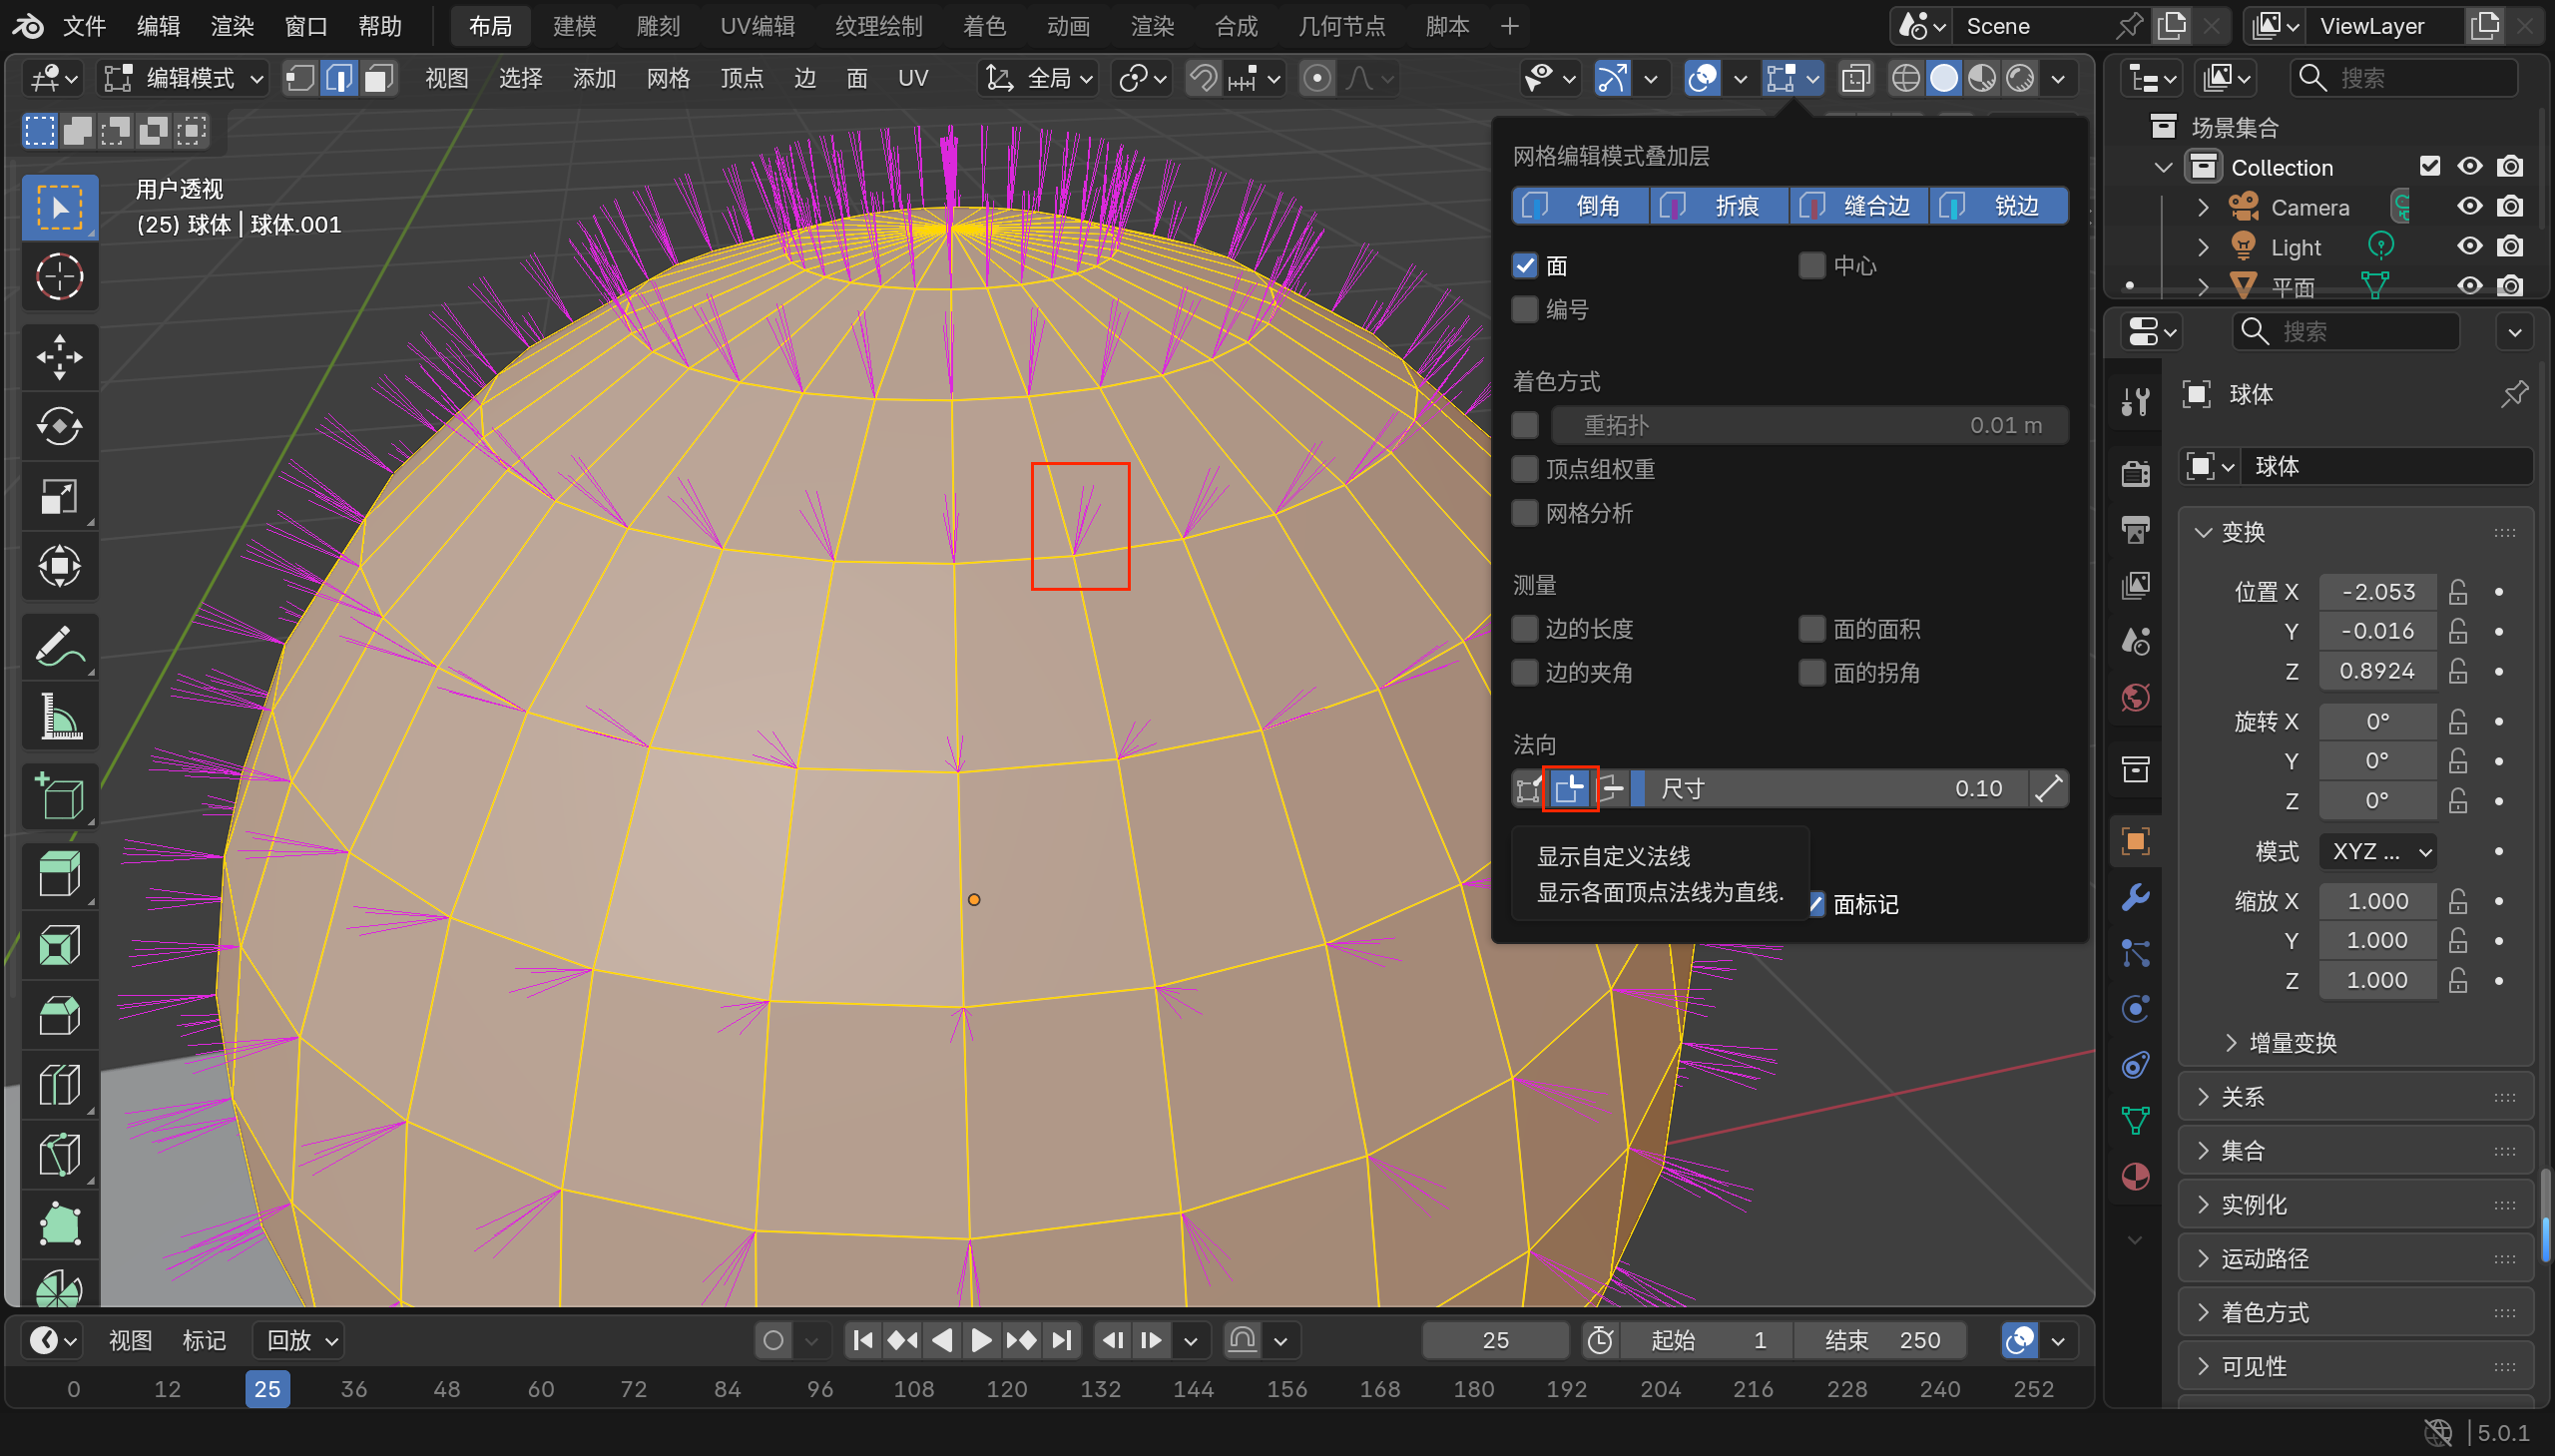2555x1456 pixels.
Task: Choose the Measure ruler tool
Action: [59, 716]
